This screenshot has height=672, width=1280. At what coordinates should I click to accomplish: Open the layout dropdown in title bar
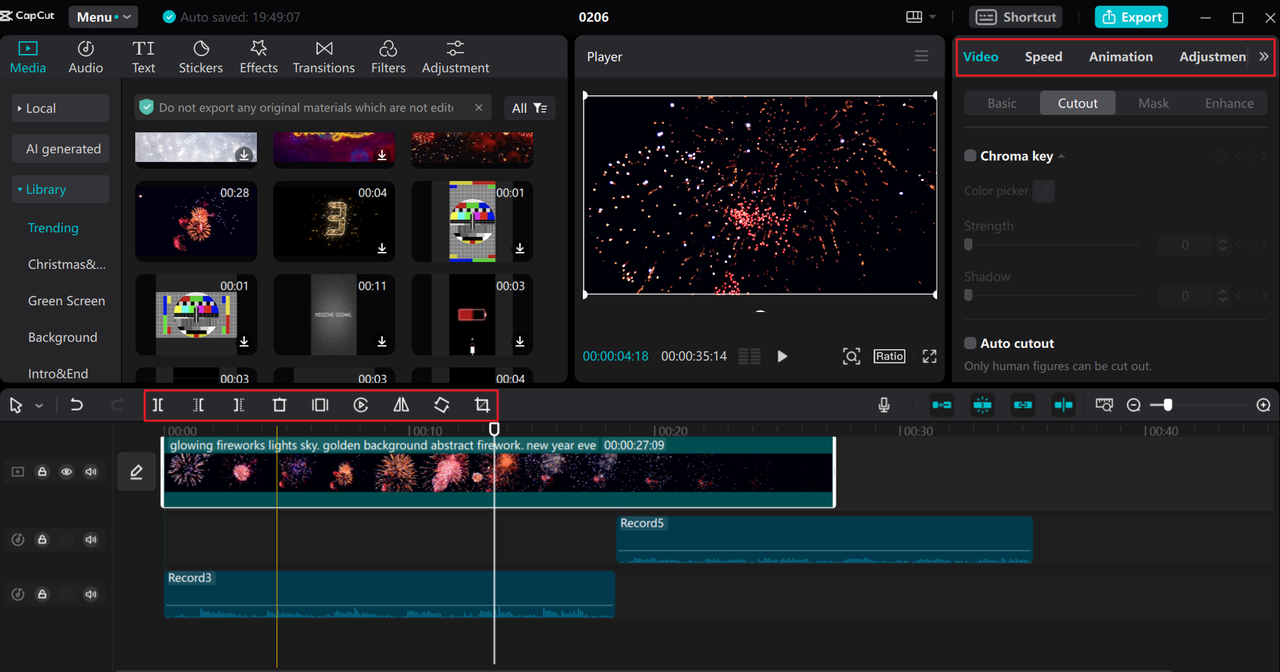(x=921, y=17)
